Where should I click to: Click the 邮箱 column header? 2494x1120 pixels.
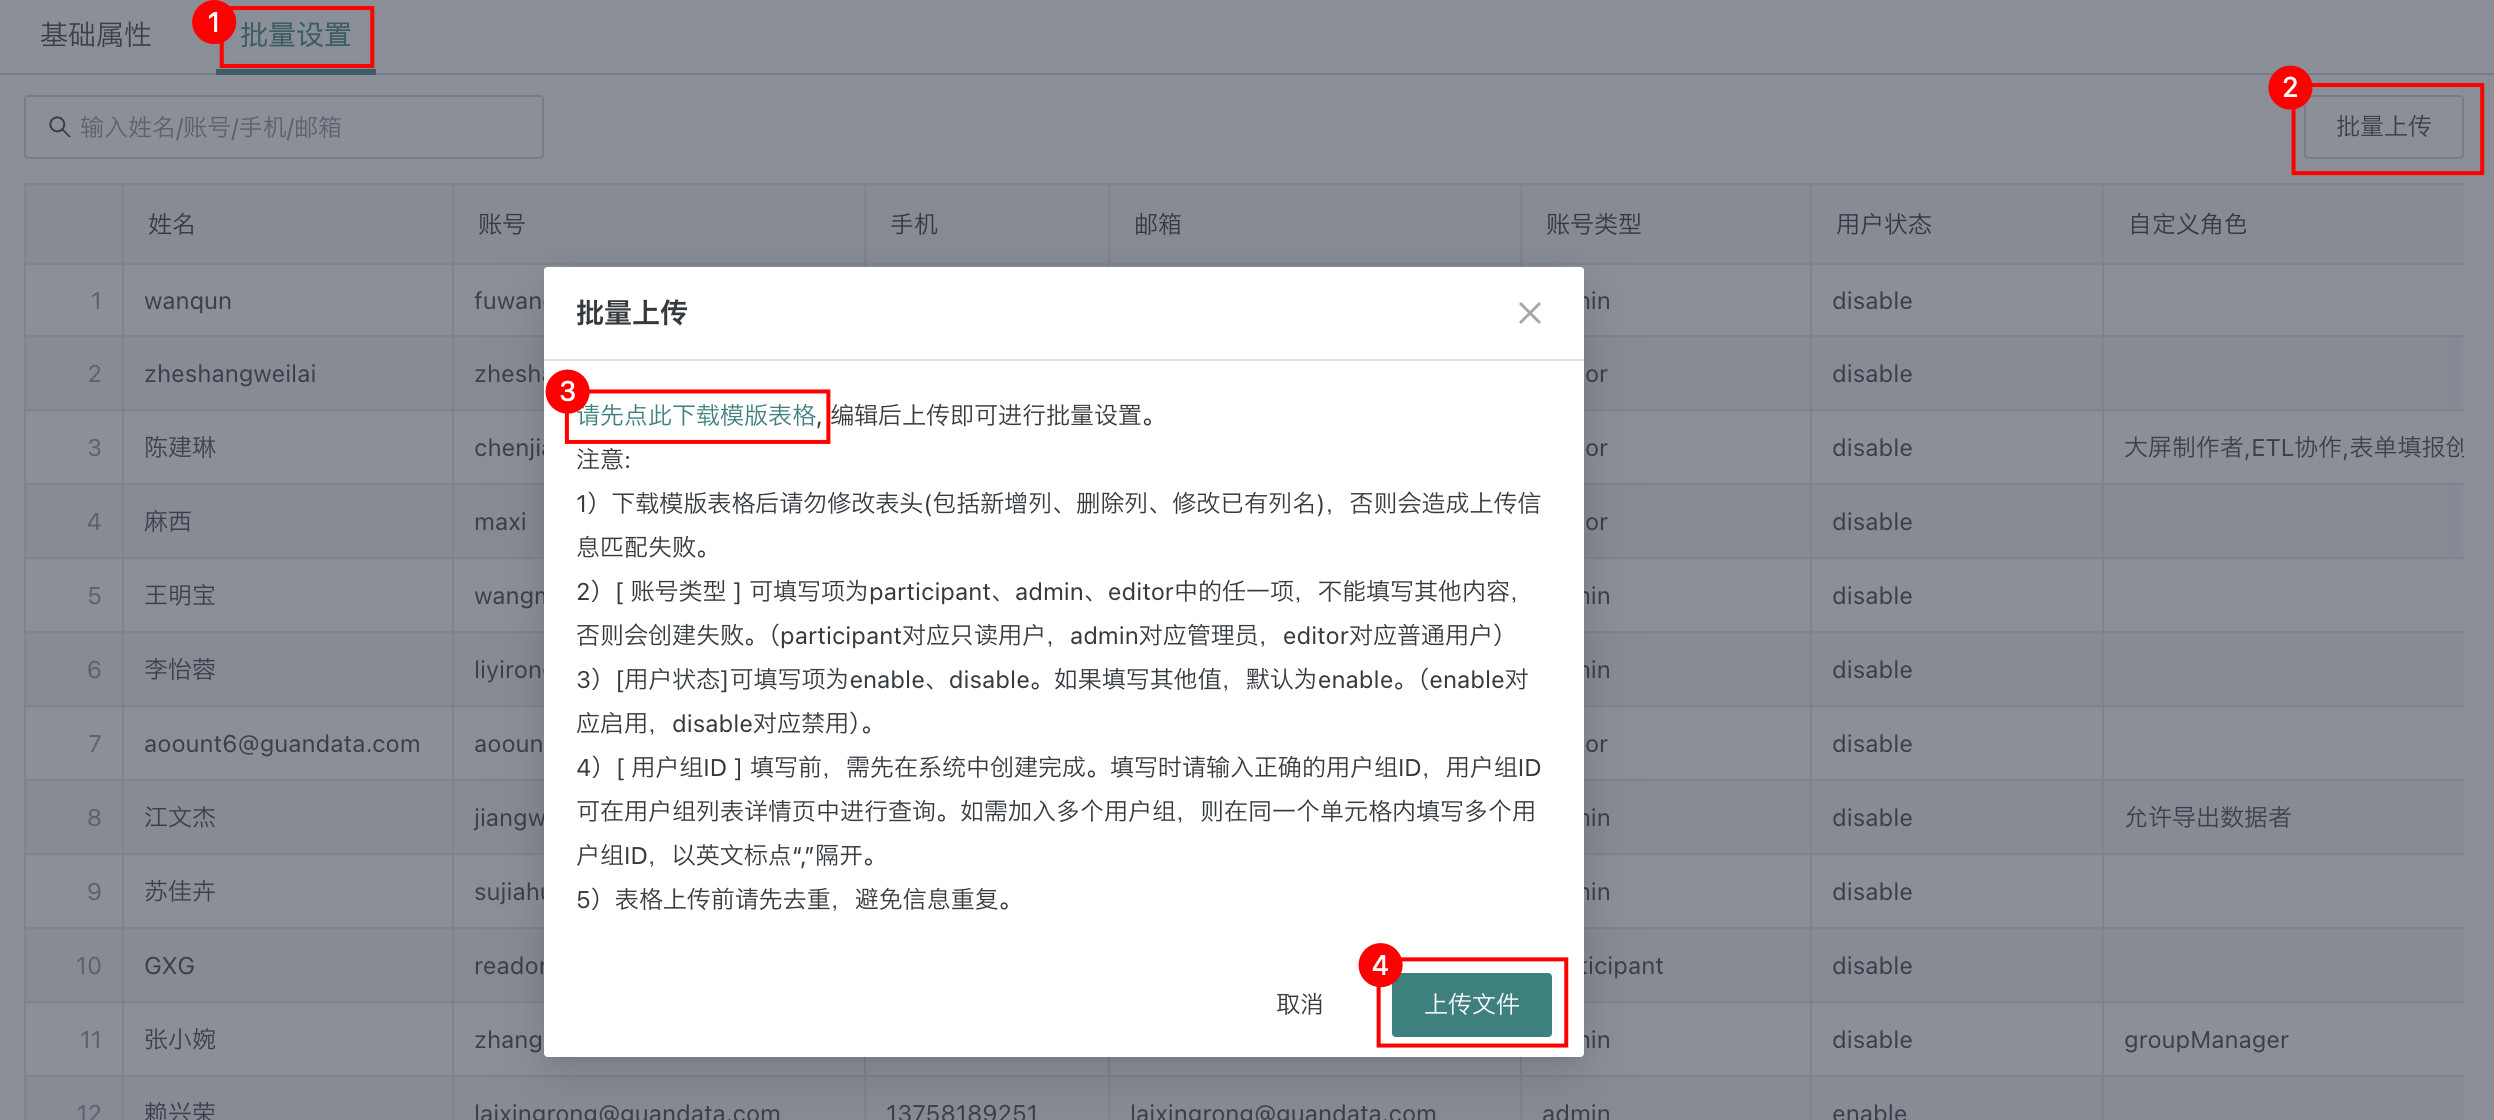[1157, 224]
